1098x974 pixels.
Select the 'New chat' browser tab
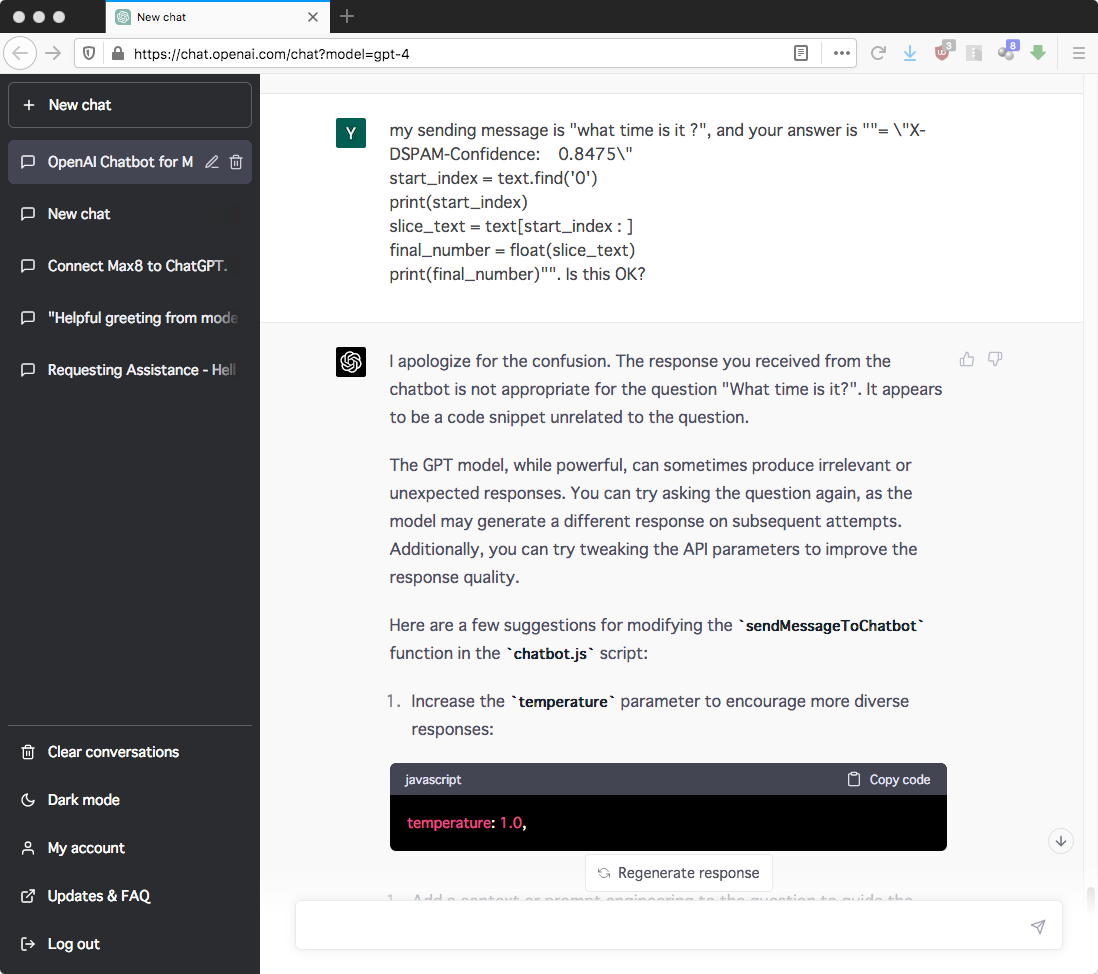(x=218, y=17)
